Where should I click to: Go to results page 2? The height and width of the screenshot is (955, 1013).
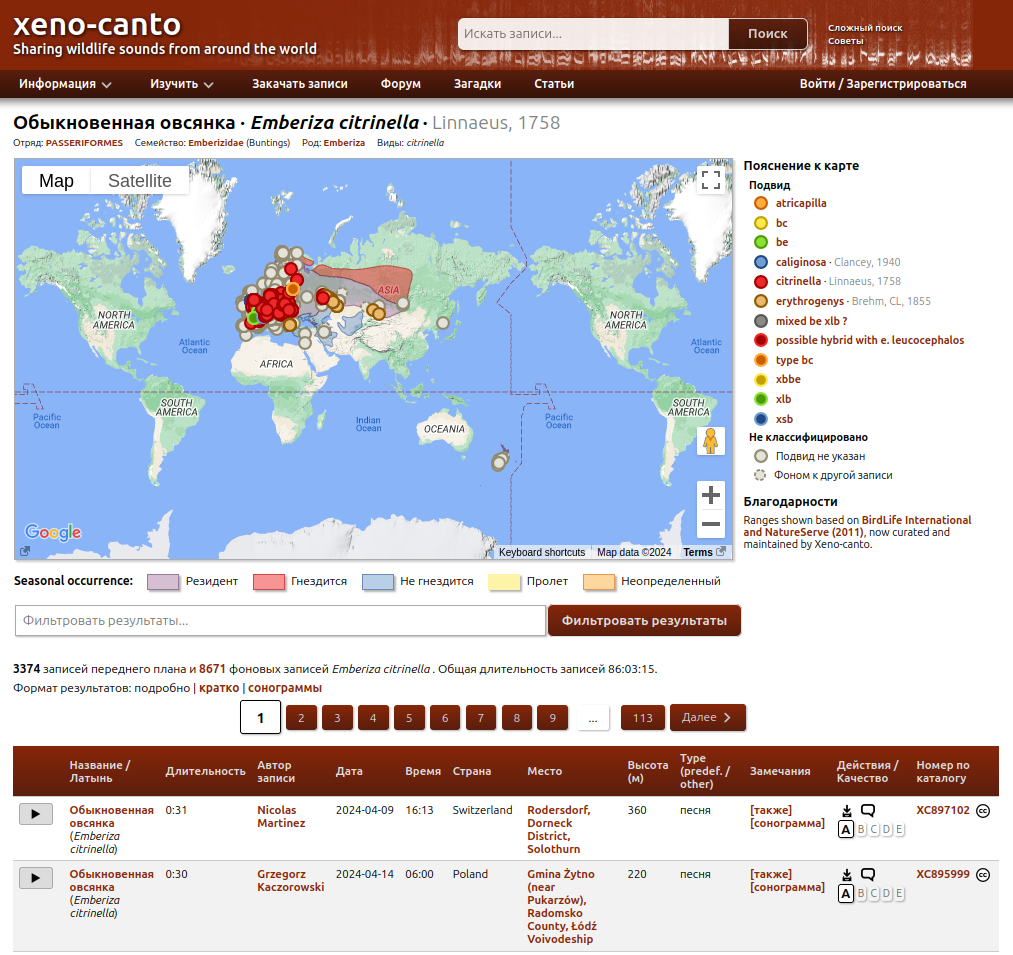click(301, 718)
